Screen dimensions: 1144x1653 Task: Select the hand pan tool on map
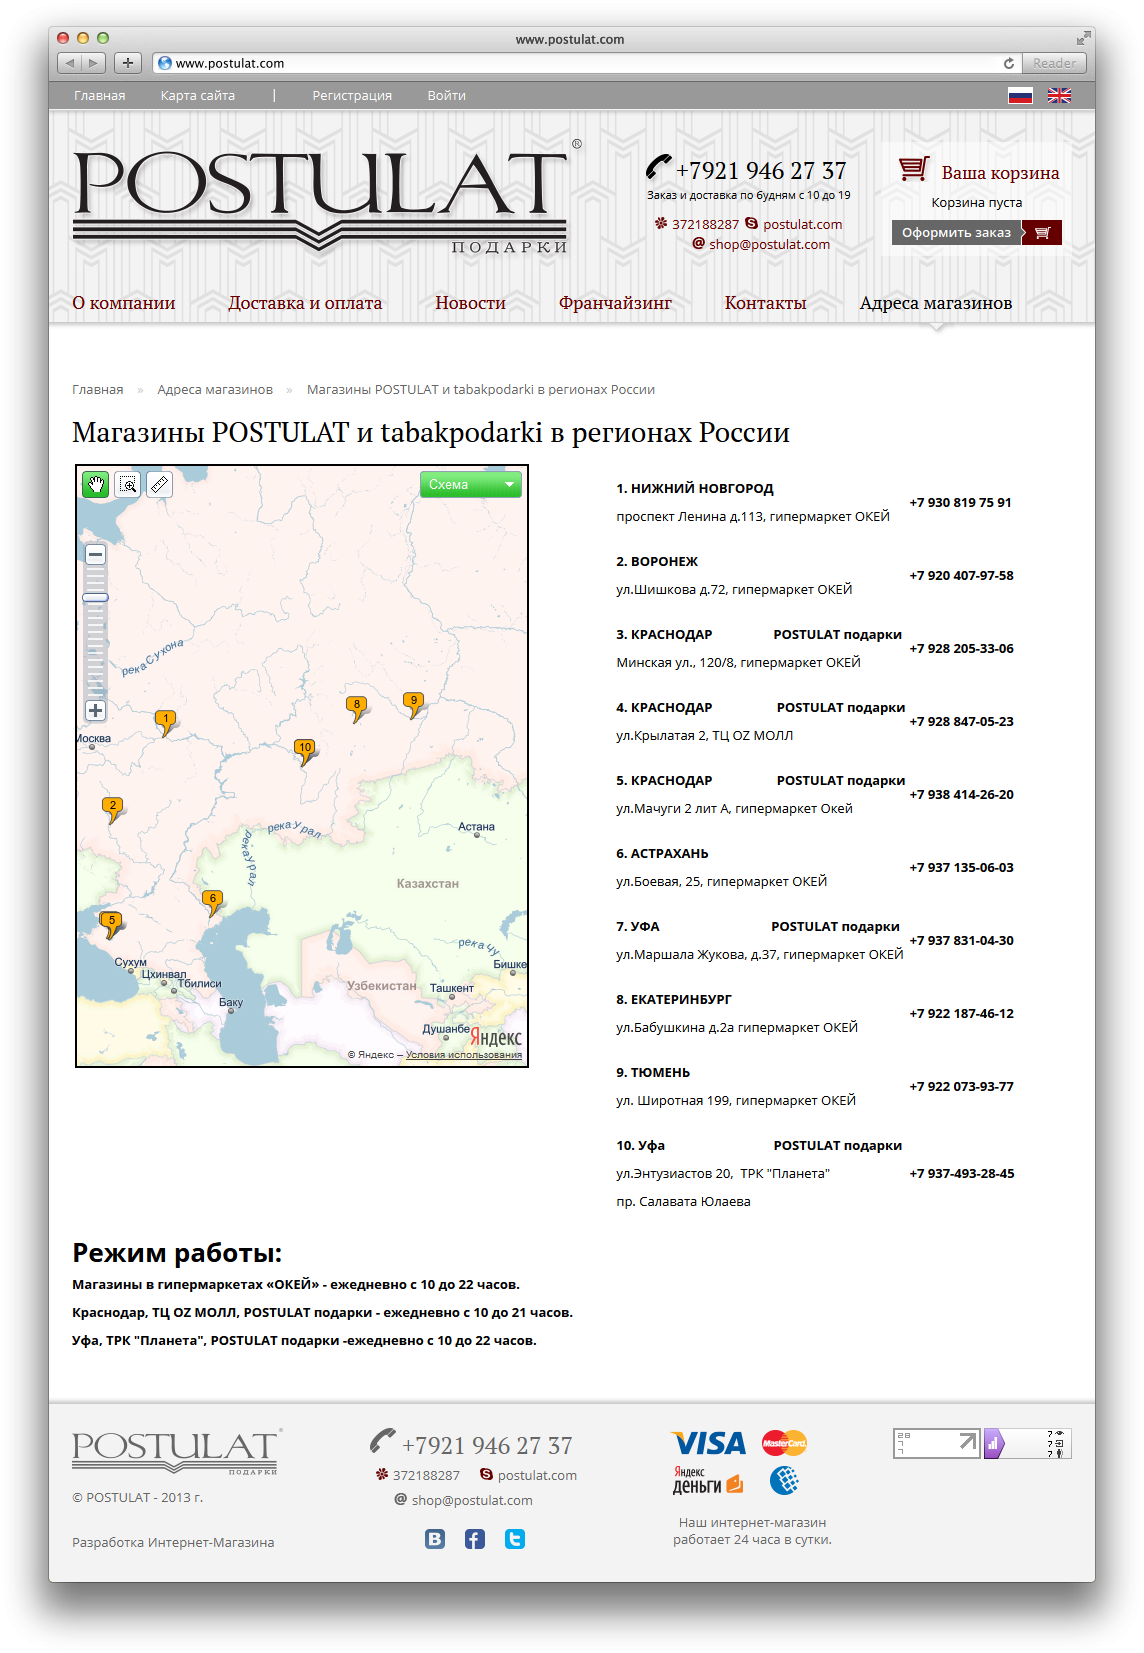pos(95,485)
